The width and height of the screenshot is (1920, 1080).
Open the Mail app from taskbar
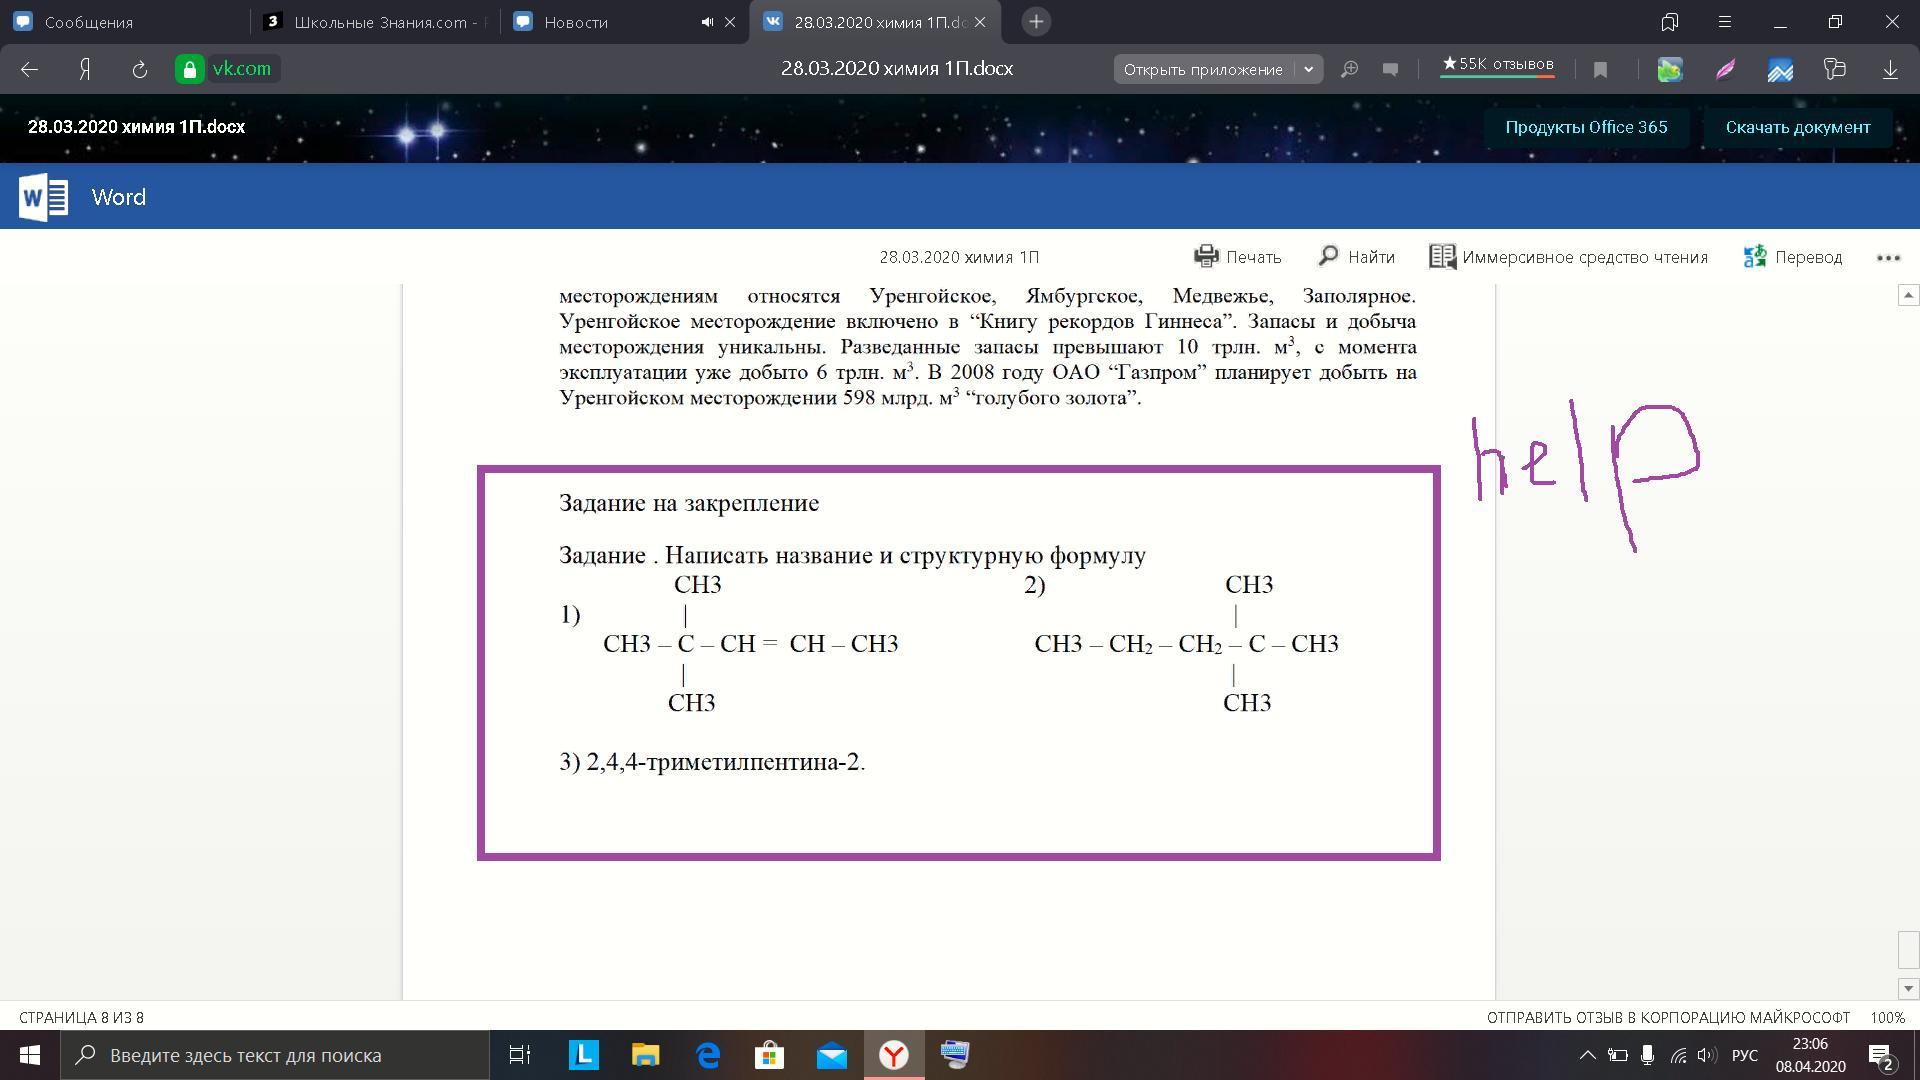pyautogui.click(x=832, y=1055)
